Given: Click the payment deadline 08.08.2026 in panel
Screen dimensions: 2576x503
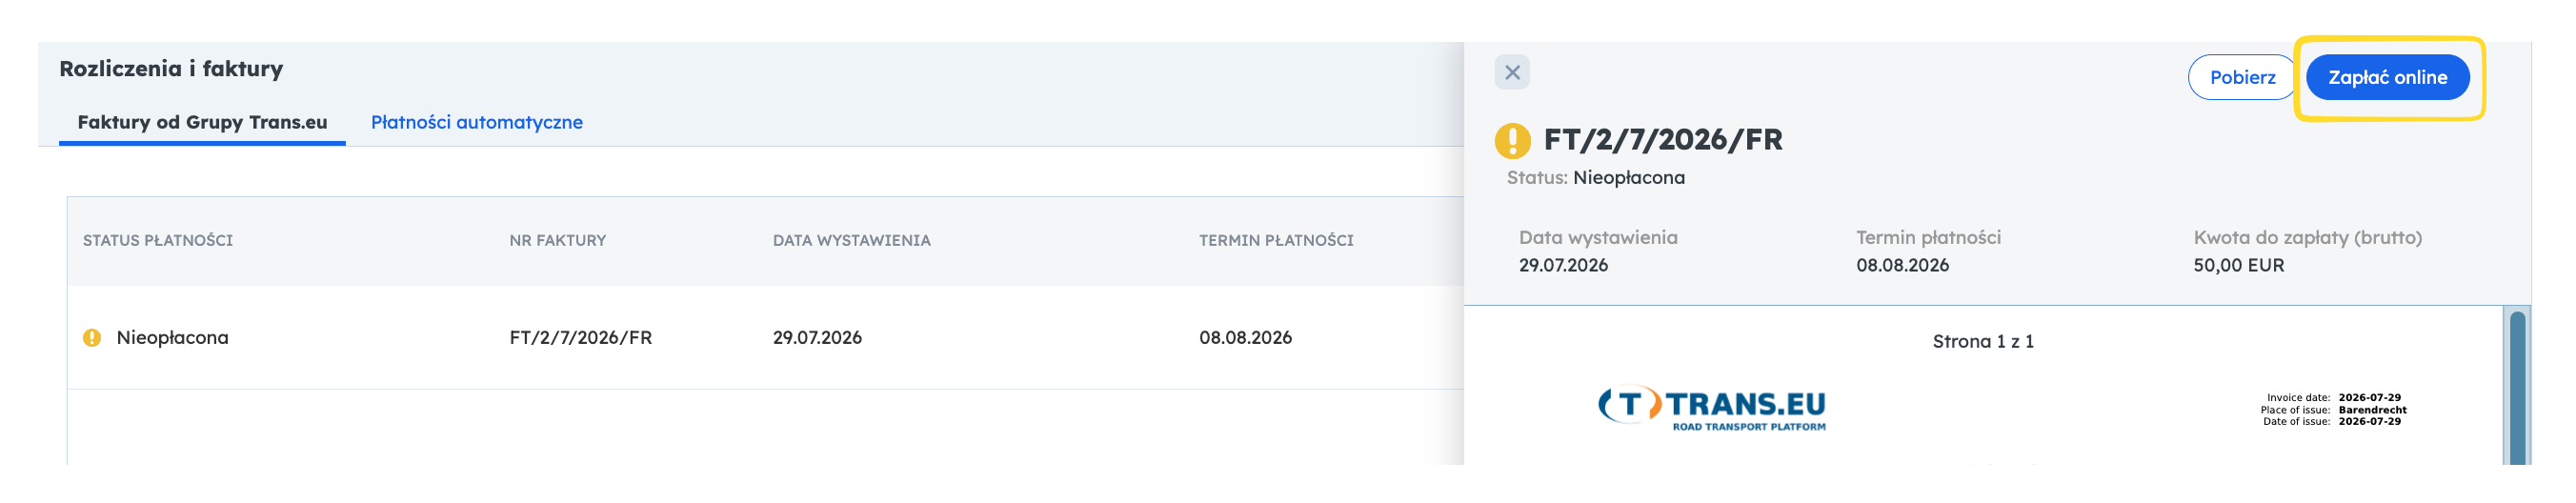Looking at the screenshot, I should 1902,266.
